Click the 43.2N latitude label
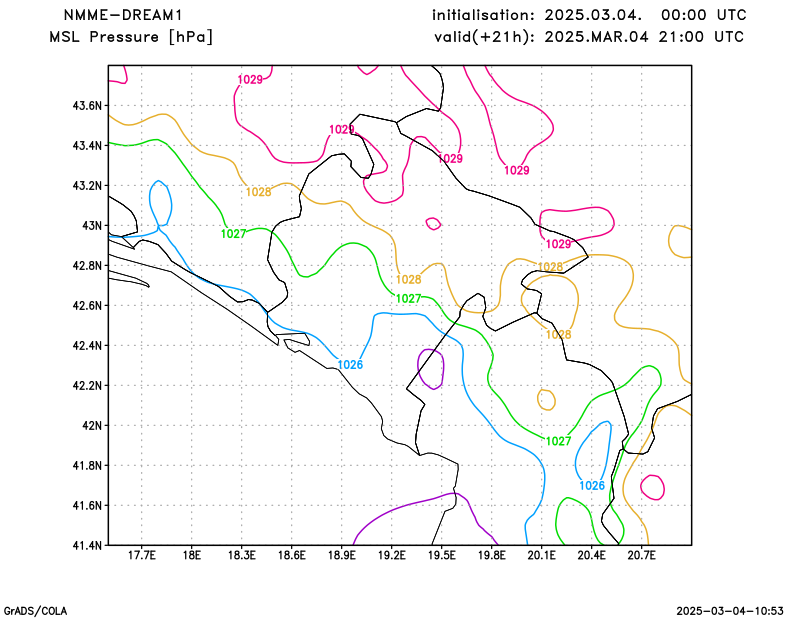This screenshot has height=618, width=800. (87, 185)
